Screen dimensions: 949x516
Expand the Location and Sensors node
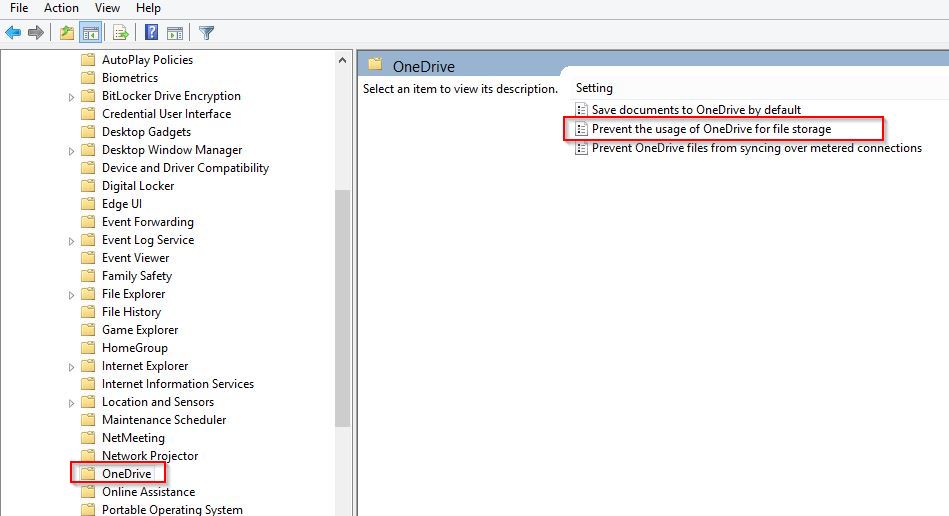[71, 403]
